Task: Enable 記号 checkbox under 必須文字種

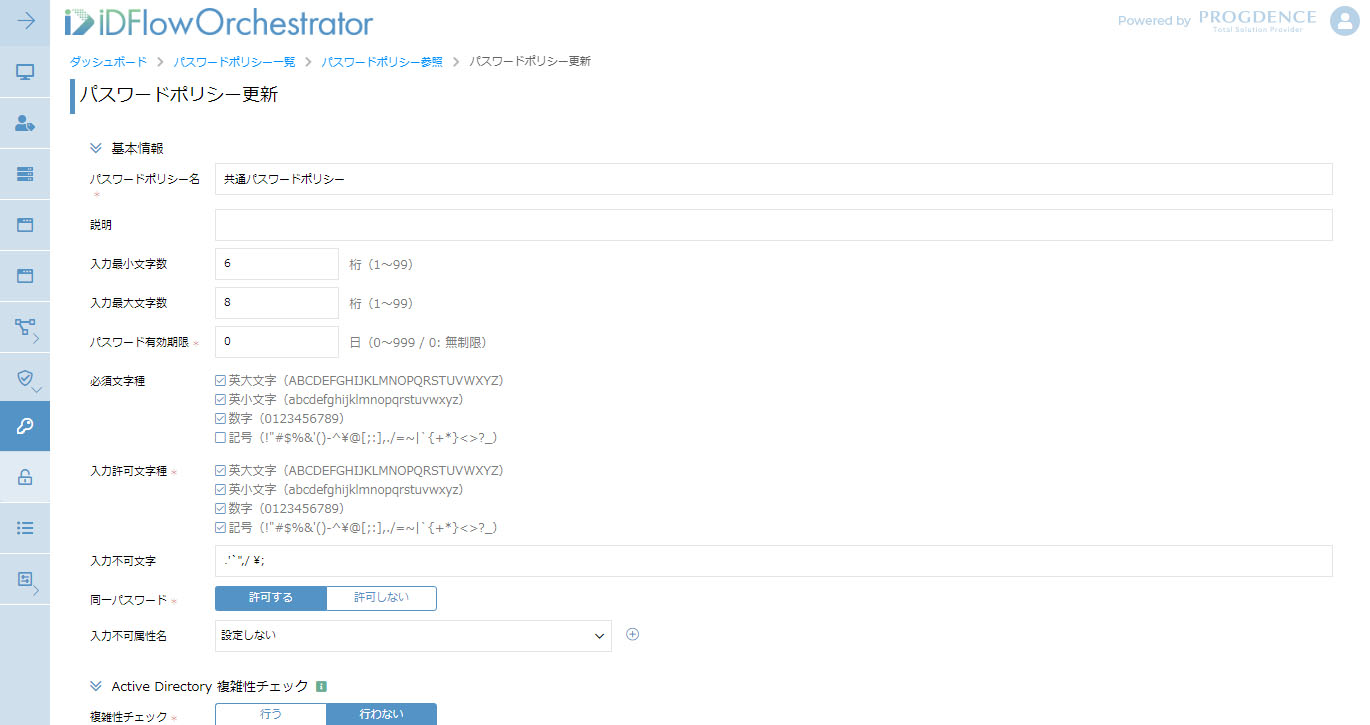Action: pyautogui.click(x=220, y=438)
